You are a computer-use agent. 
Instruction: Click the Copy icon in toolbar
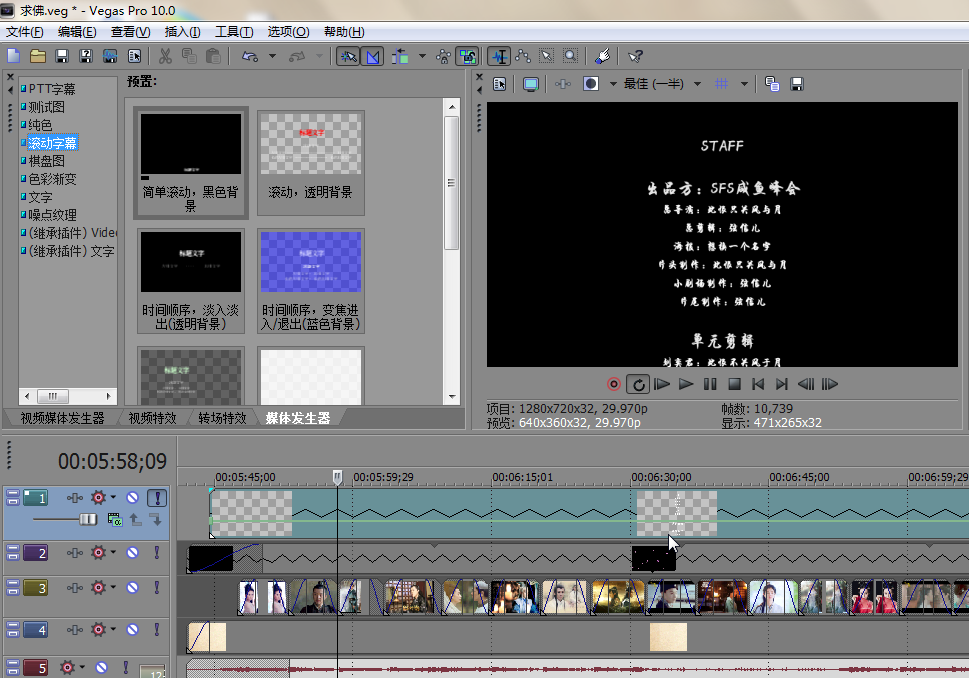[189, 56]
